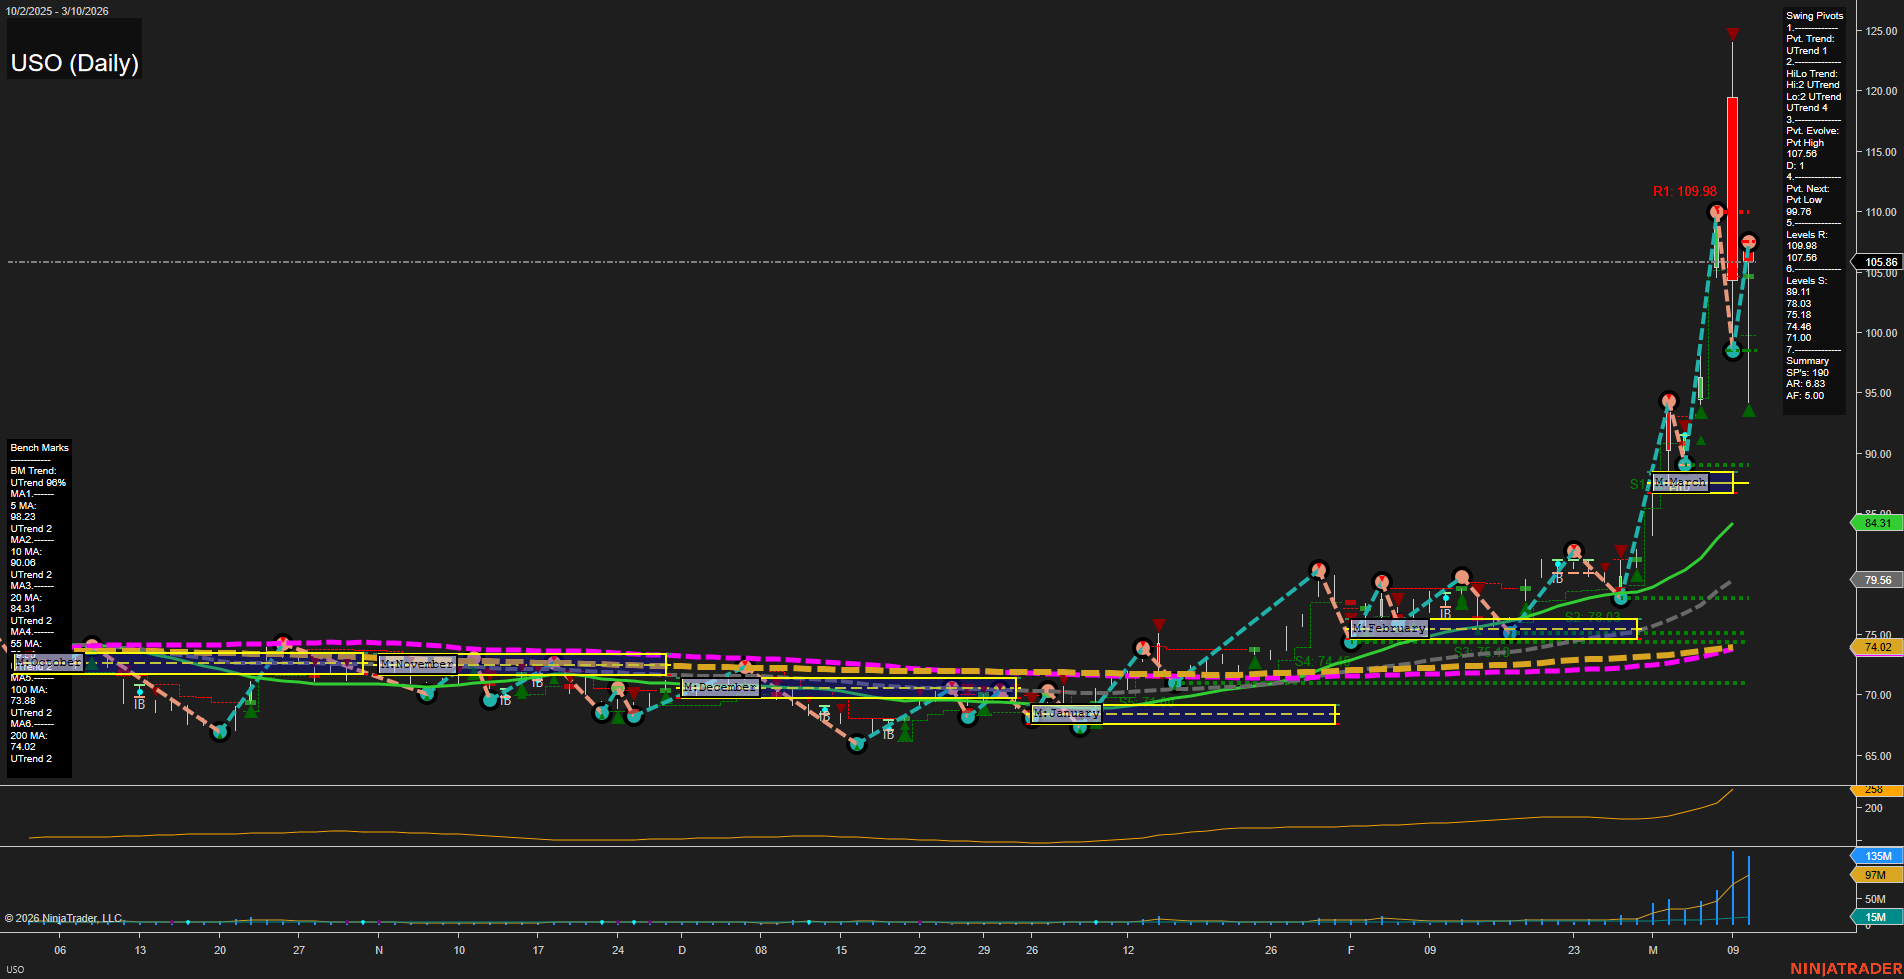1904x979 pixels.
Task: Click the Bench Marks panel header
Action: pyautogui.click(x=38, y=447)
